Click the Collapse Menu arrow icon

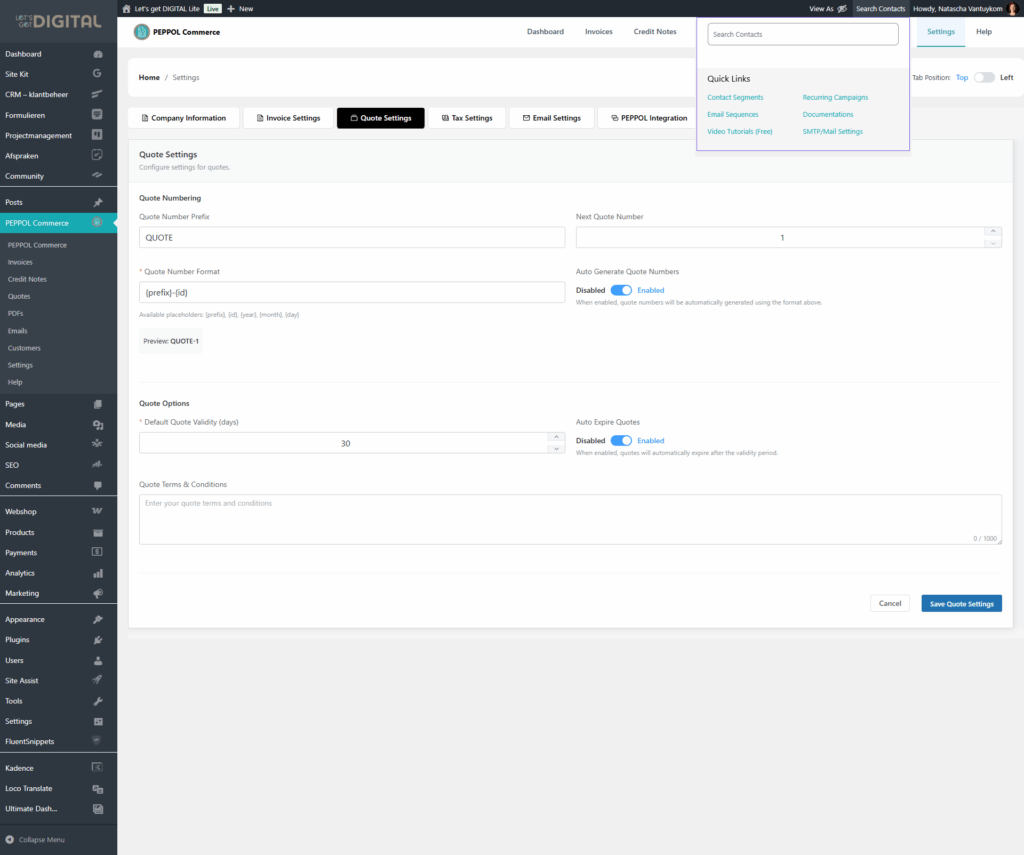tap(10, 839)
